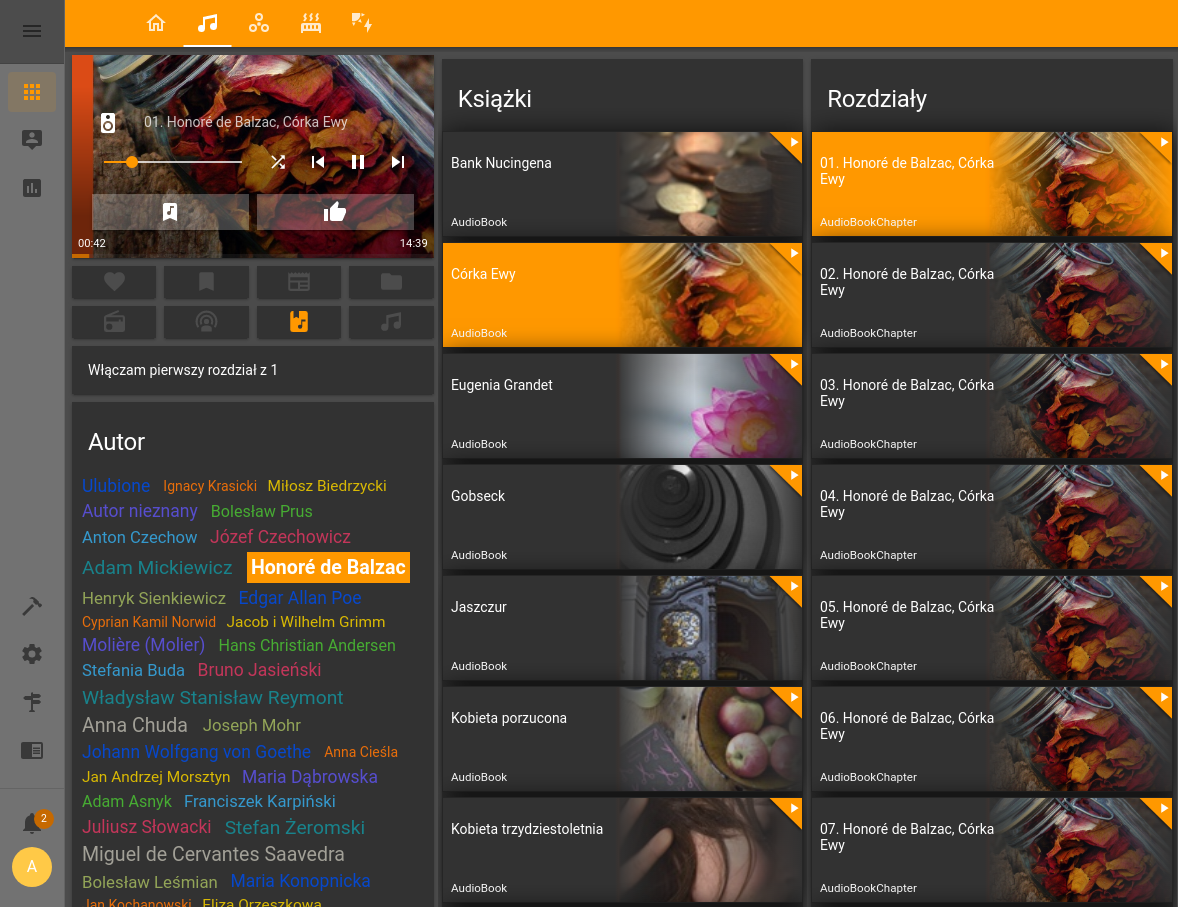Skip to the next track
1178x907 pixels.
coord(398,162)
